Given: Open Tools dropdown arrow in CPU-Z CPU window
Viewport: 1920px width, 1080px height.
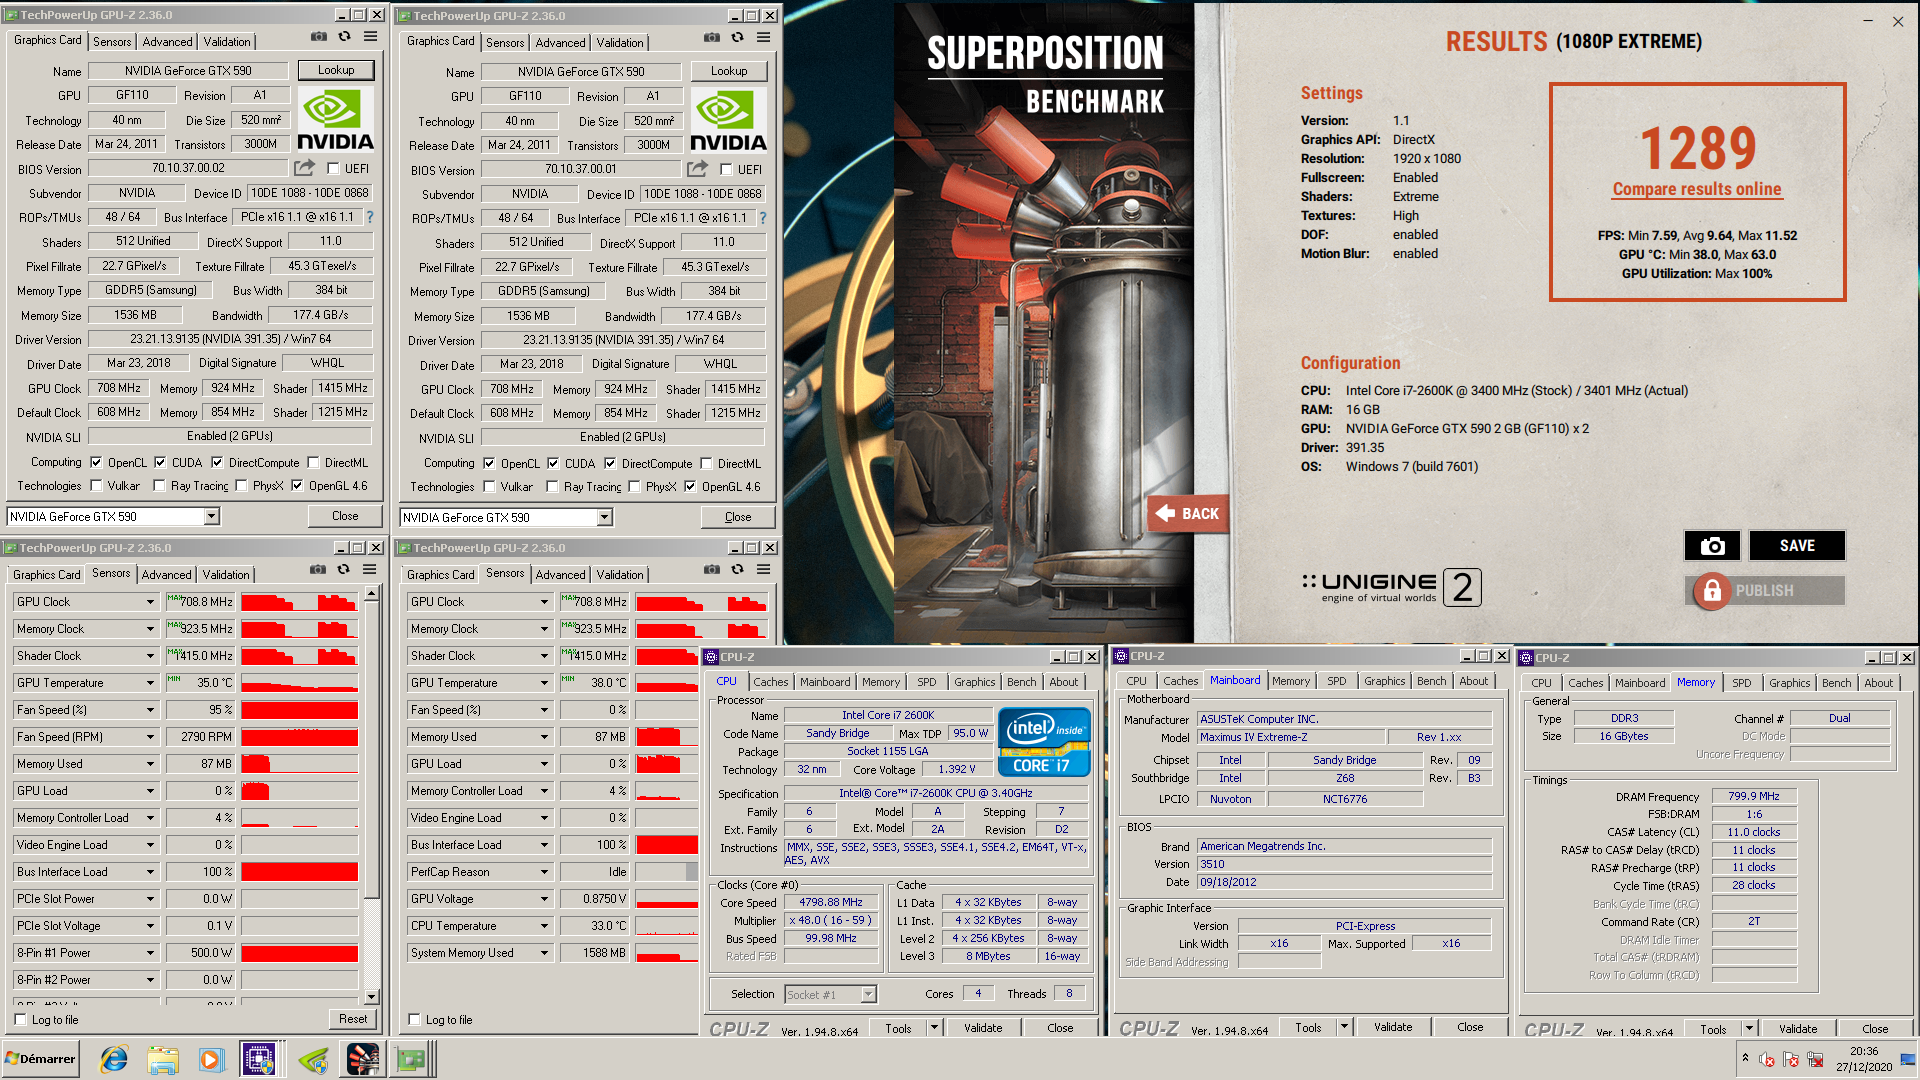Looking at the screenshot, I should click(934, 1027).
